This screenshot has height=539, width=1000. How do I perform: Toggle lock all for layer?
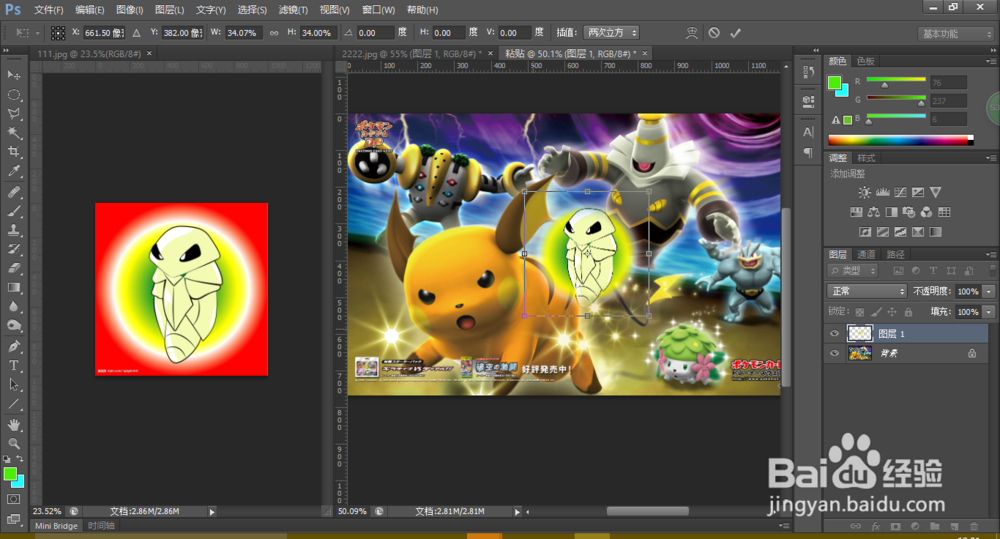(908, 312)
